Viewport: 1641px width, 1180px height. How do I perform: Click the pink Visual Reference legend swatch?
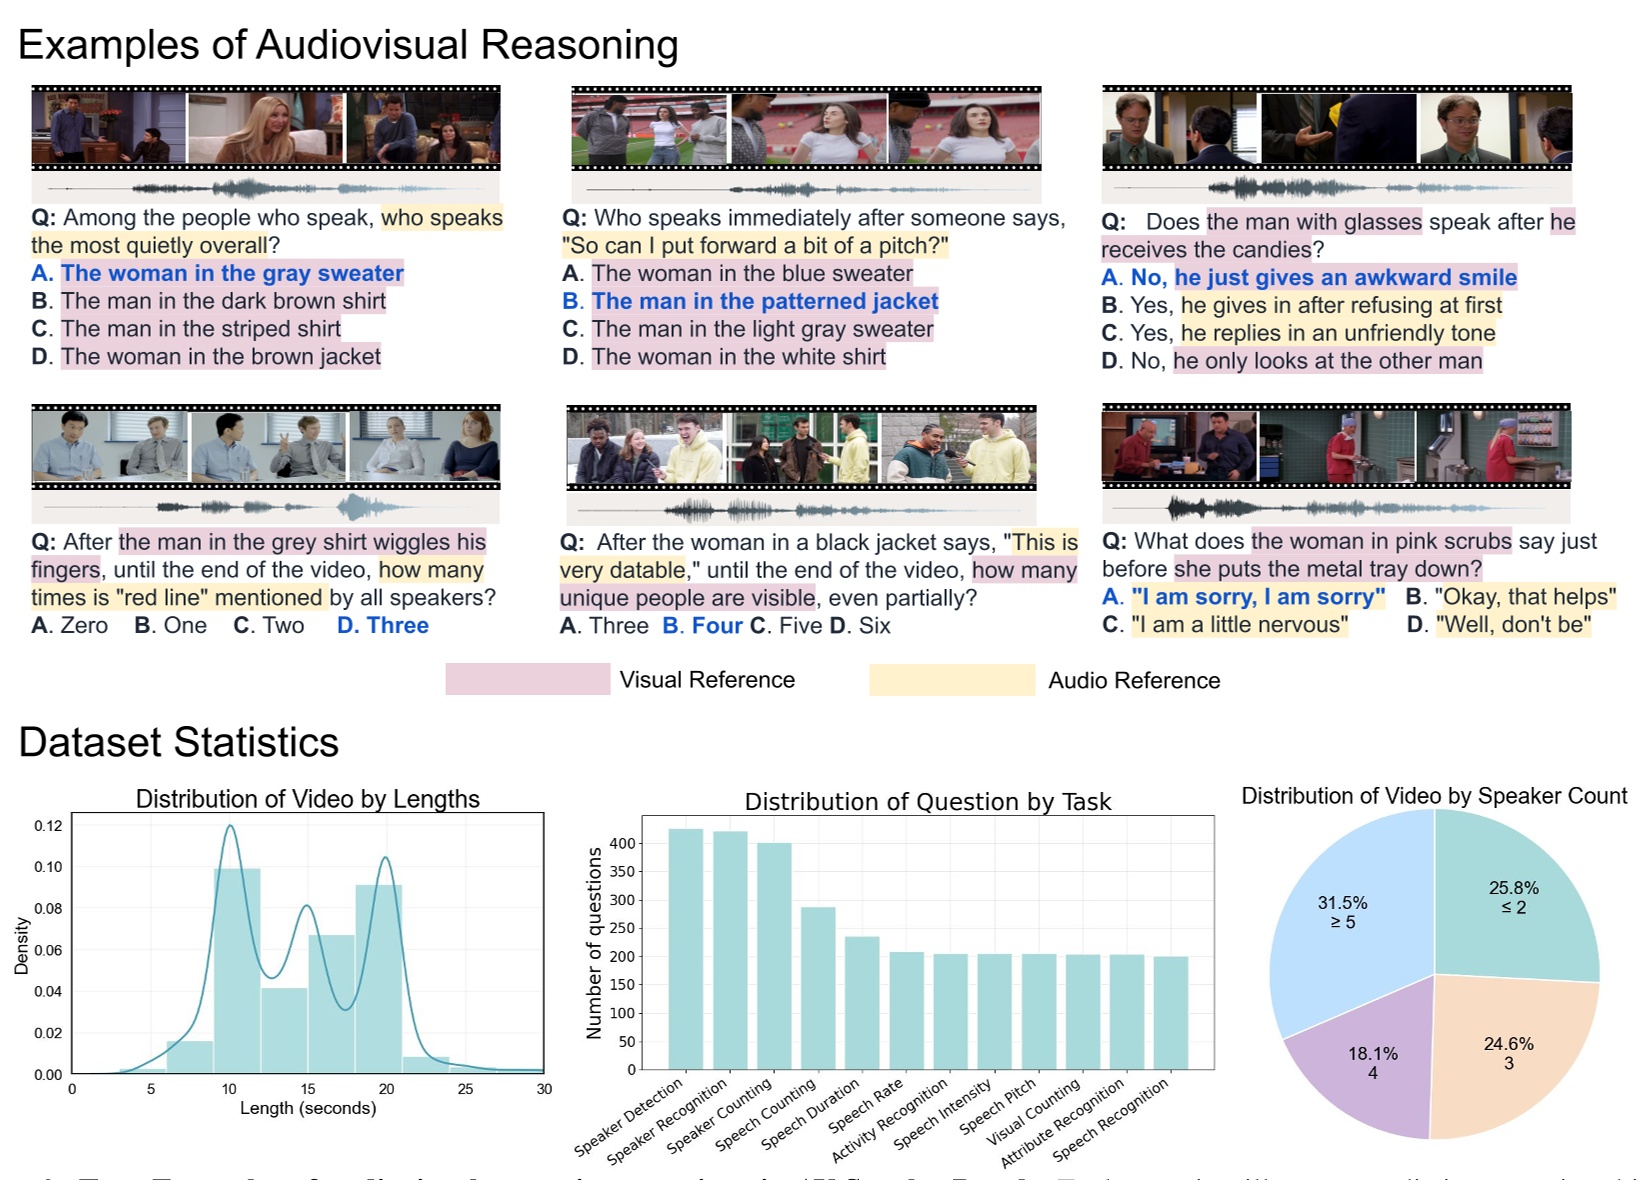[x=527, y=679]
